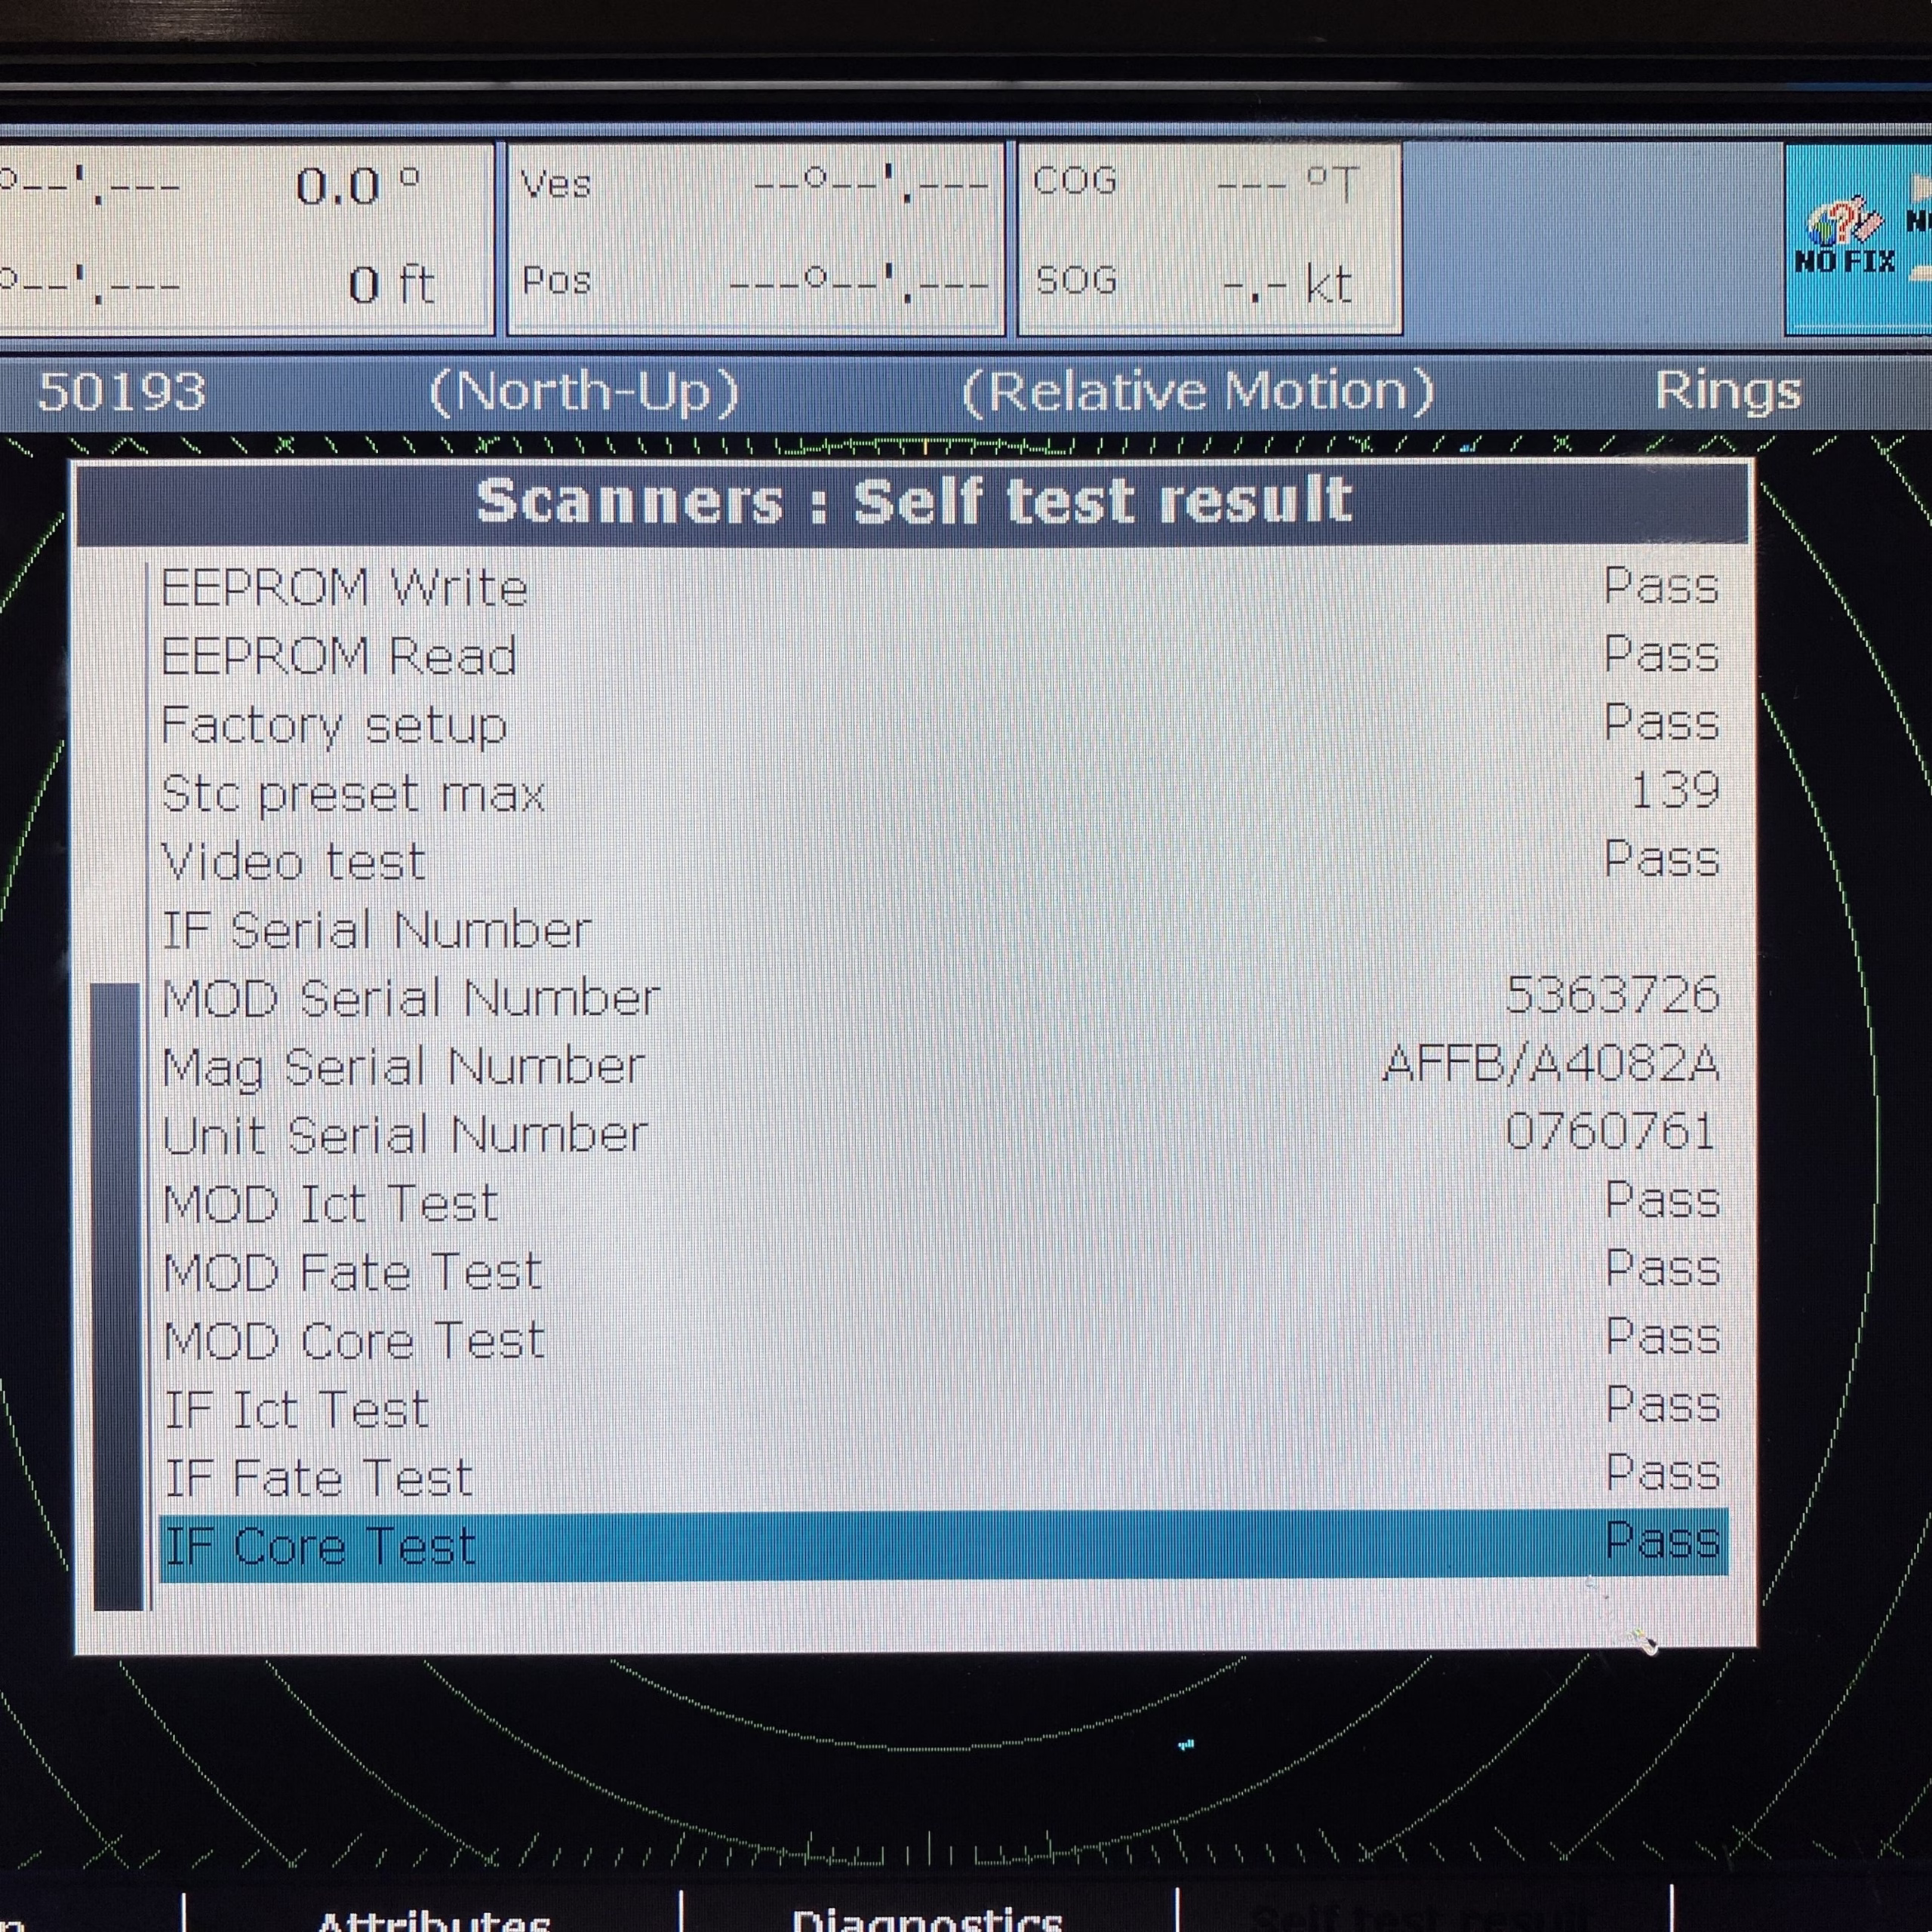The image size is (1932, 1932).
Task: Click the 50193 number in status bar
Action: click(122, 391)
